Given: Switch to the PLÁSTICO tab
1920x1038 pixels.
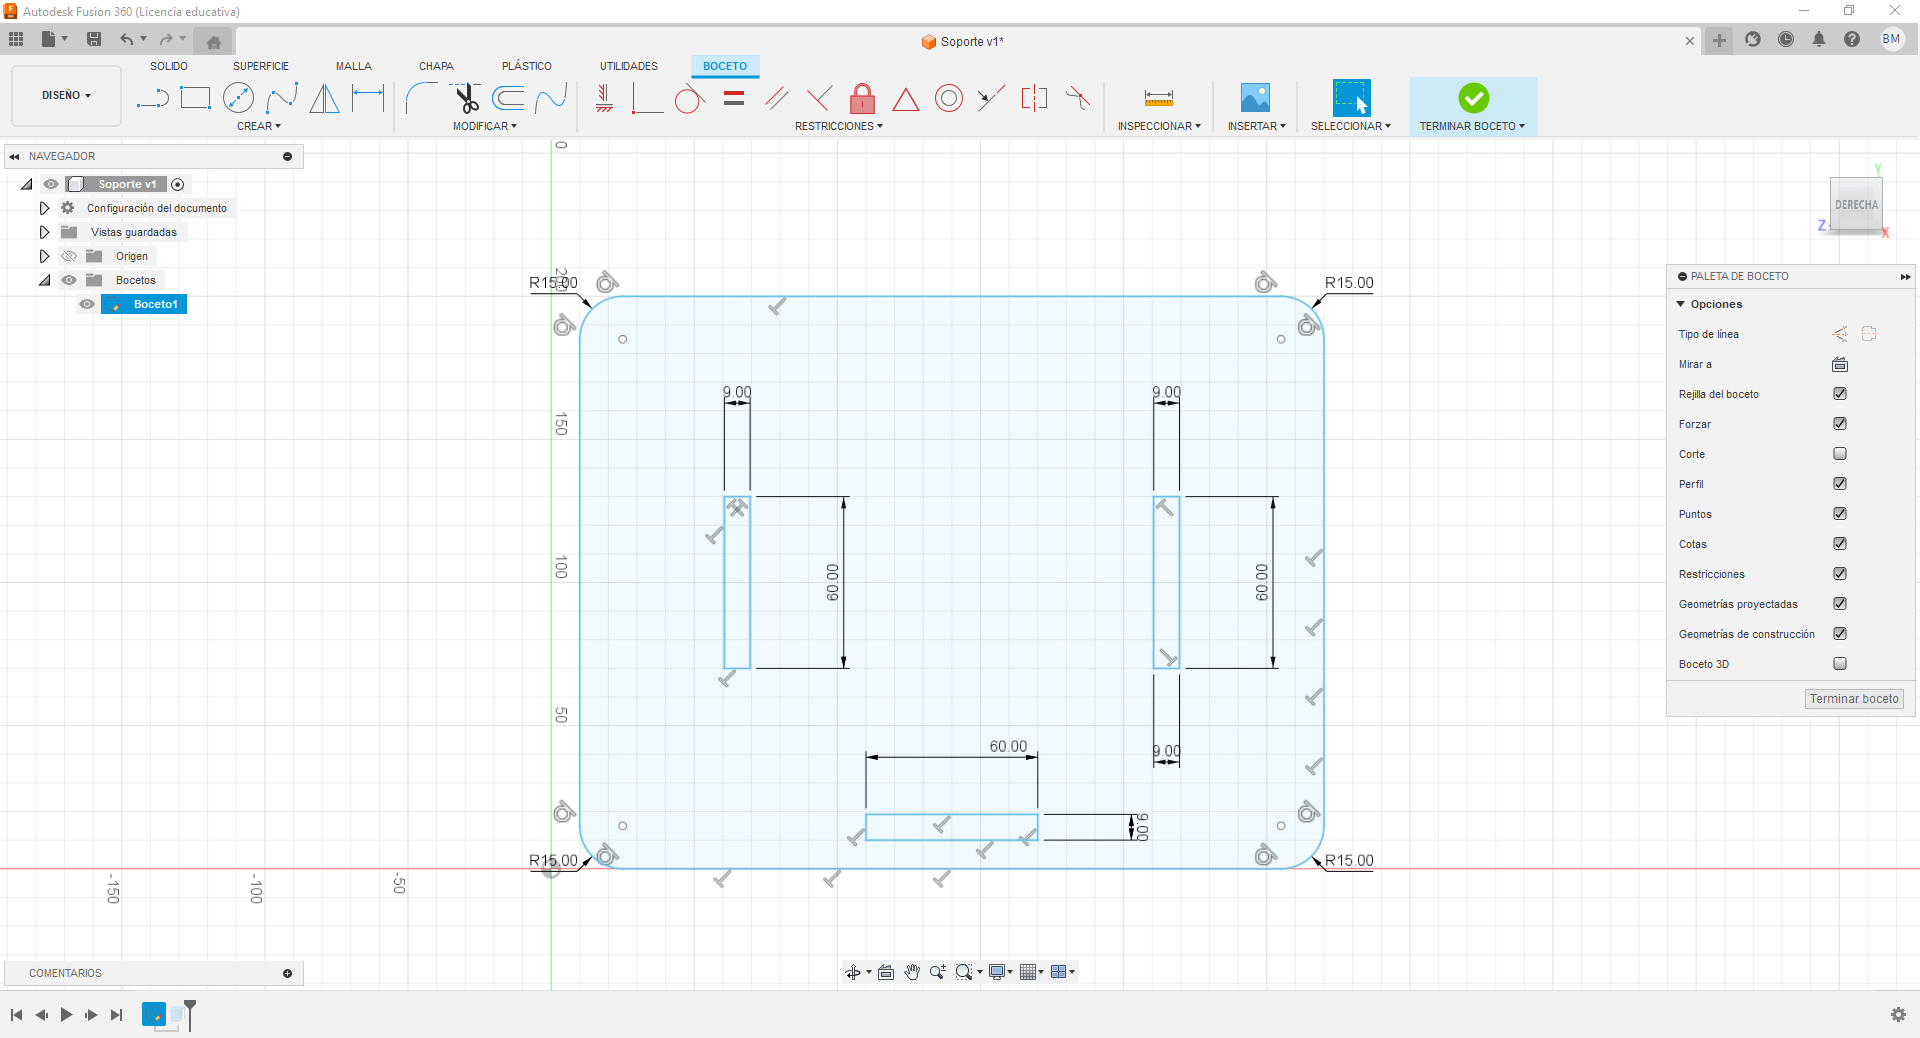Looking at the screenshot, I should coord(527,66).
